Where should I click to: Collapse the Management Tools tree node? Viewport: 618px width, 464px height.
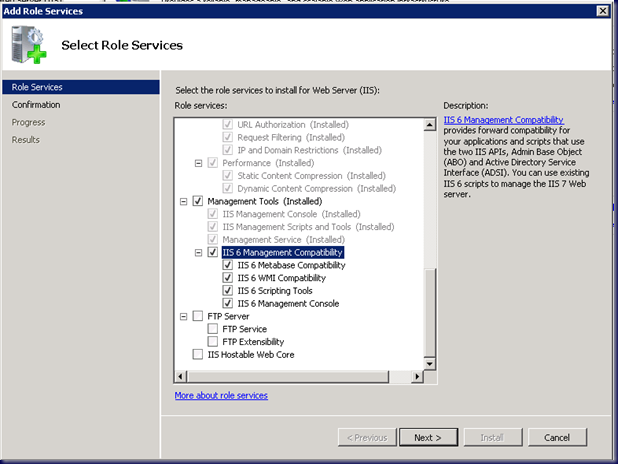[x=183, y=201]
